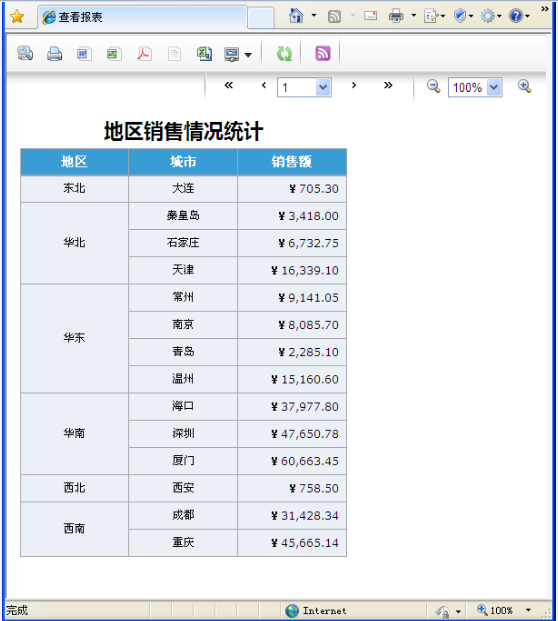Refresh the report with green arrows icon
This screenshot has height=621, width=558.
[x=284, y=53]
